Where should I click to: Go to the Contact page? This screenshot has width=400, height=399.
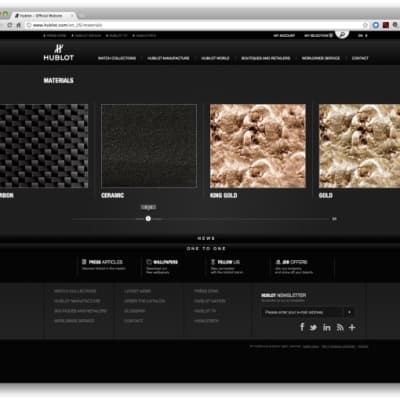pyautogui.click(x=360, y=58)
